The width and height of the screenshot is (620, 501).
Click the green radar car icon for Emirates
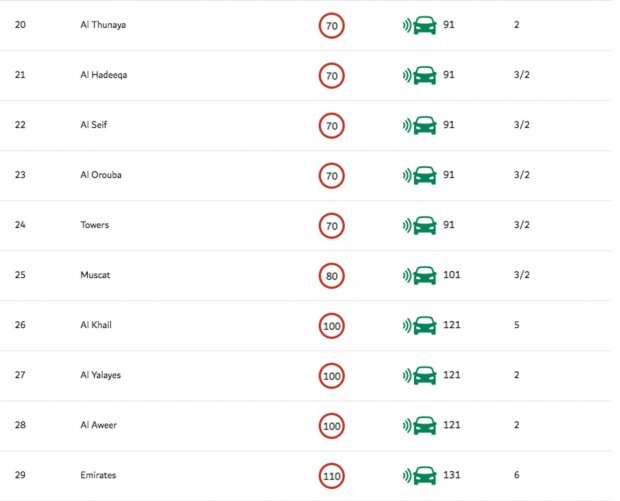tap(420, 475)
